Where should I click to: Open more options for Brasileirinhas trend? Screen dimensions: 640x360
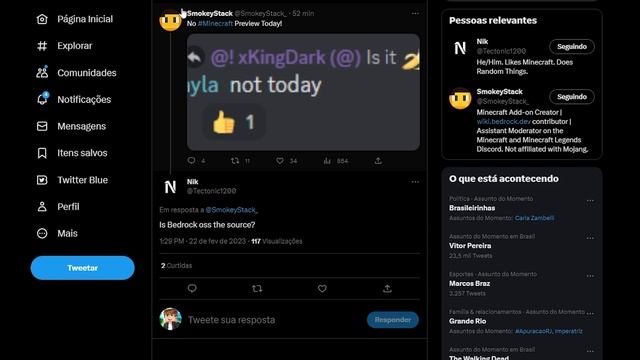[590, 201]
